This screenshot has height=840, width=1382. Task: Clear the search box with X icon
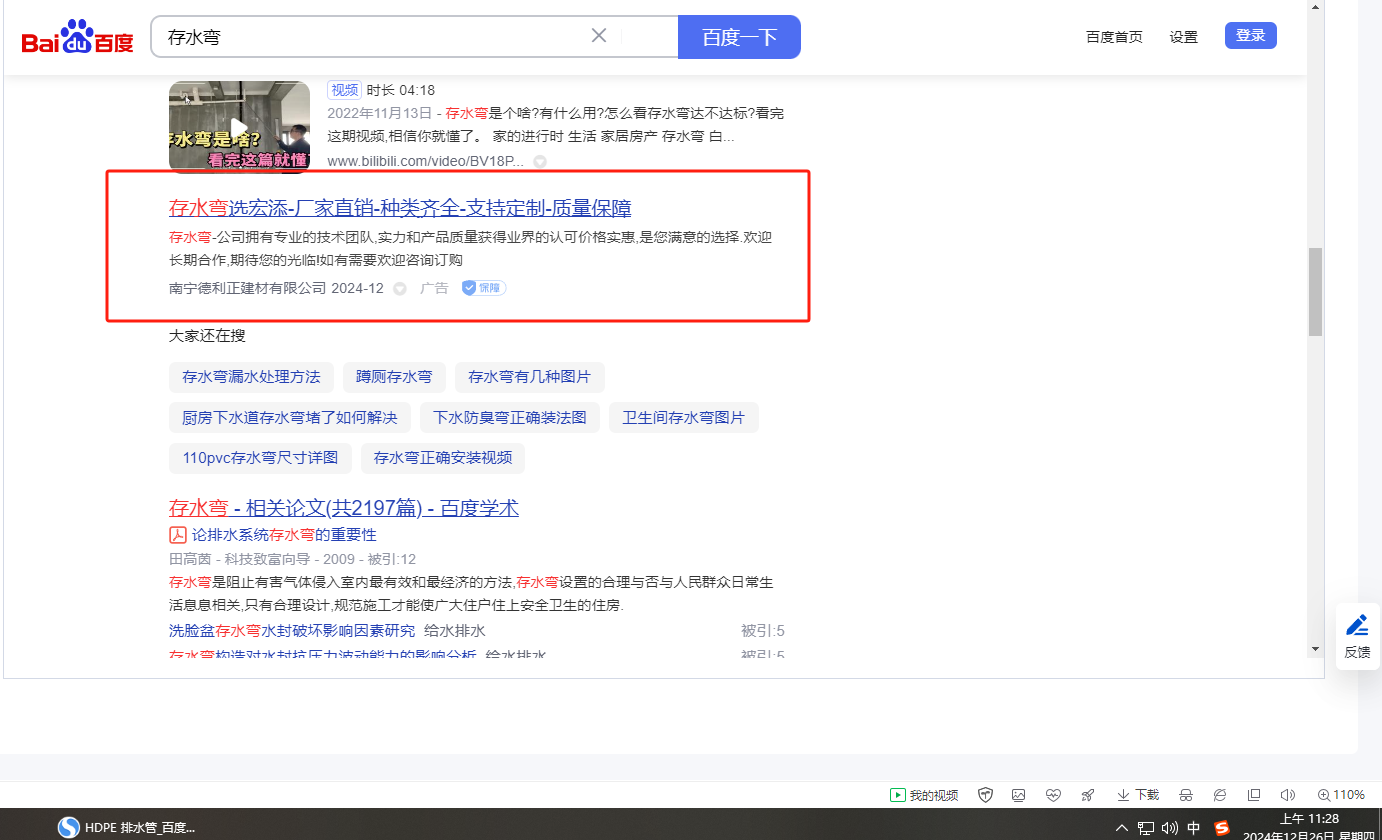point(599,36)
